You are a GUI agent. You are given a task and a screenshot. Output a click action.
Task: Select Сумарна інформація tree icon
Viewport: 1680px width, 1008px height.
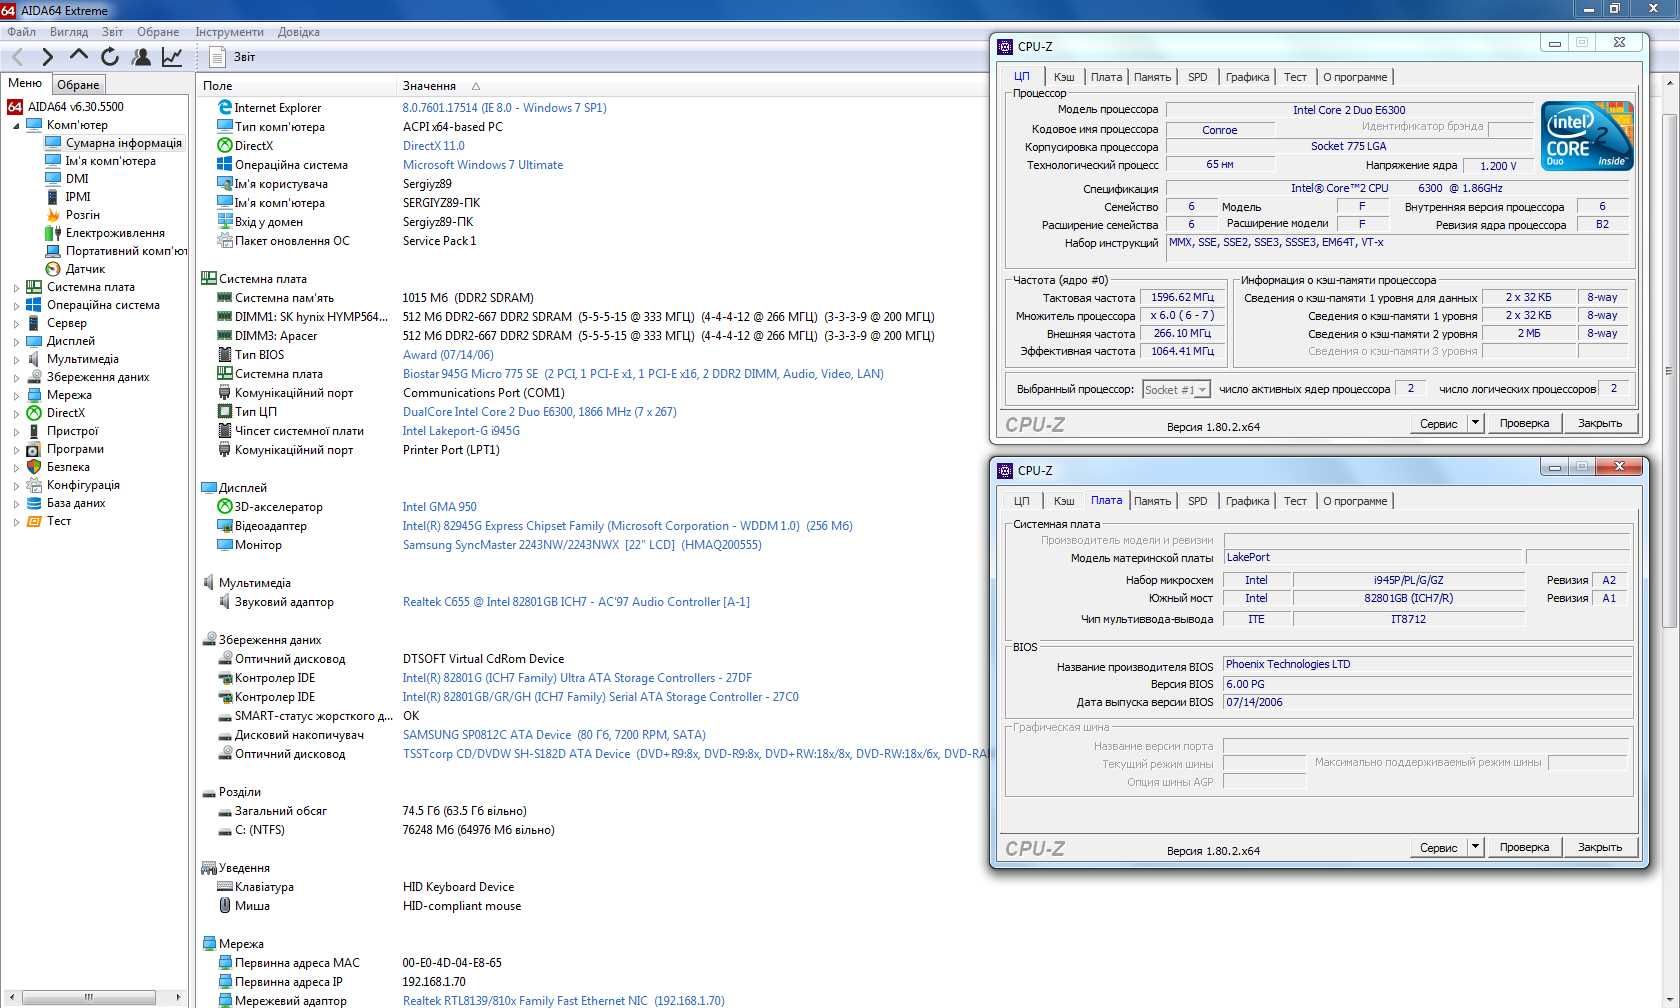pos(53,143)
